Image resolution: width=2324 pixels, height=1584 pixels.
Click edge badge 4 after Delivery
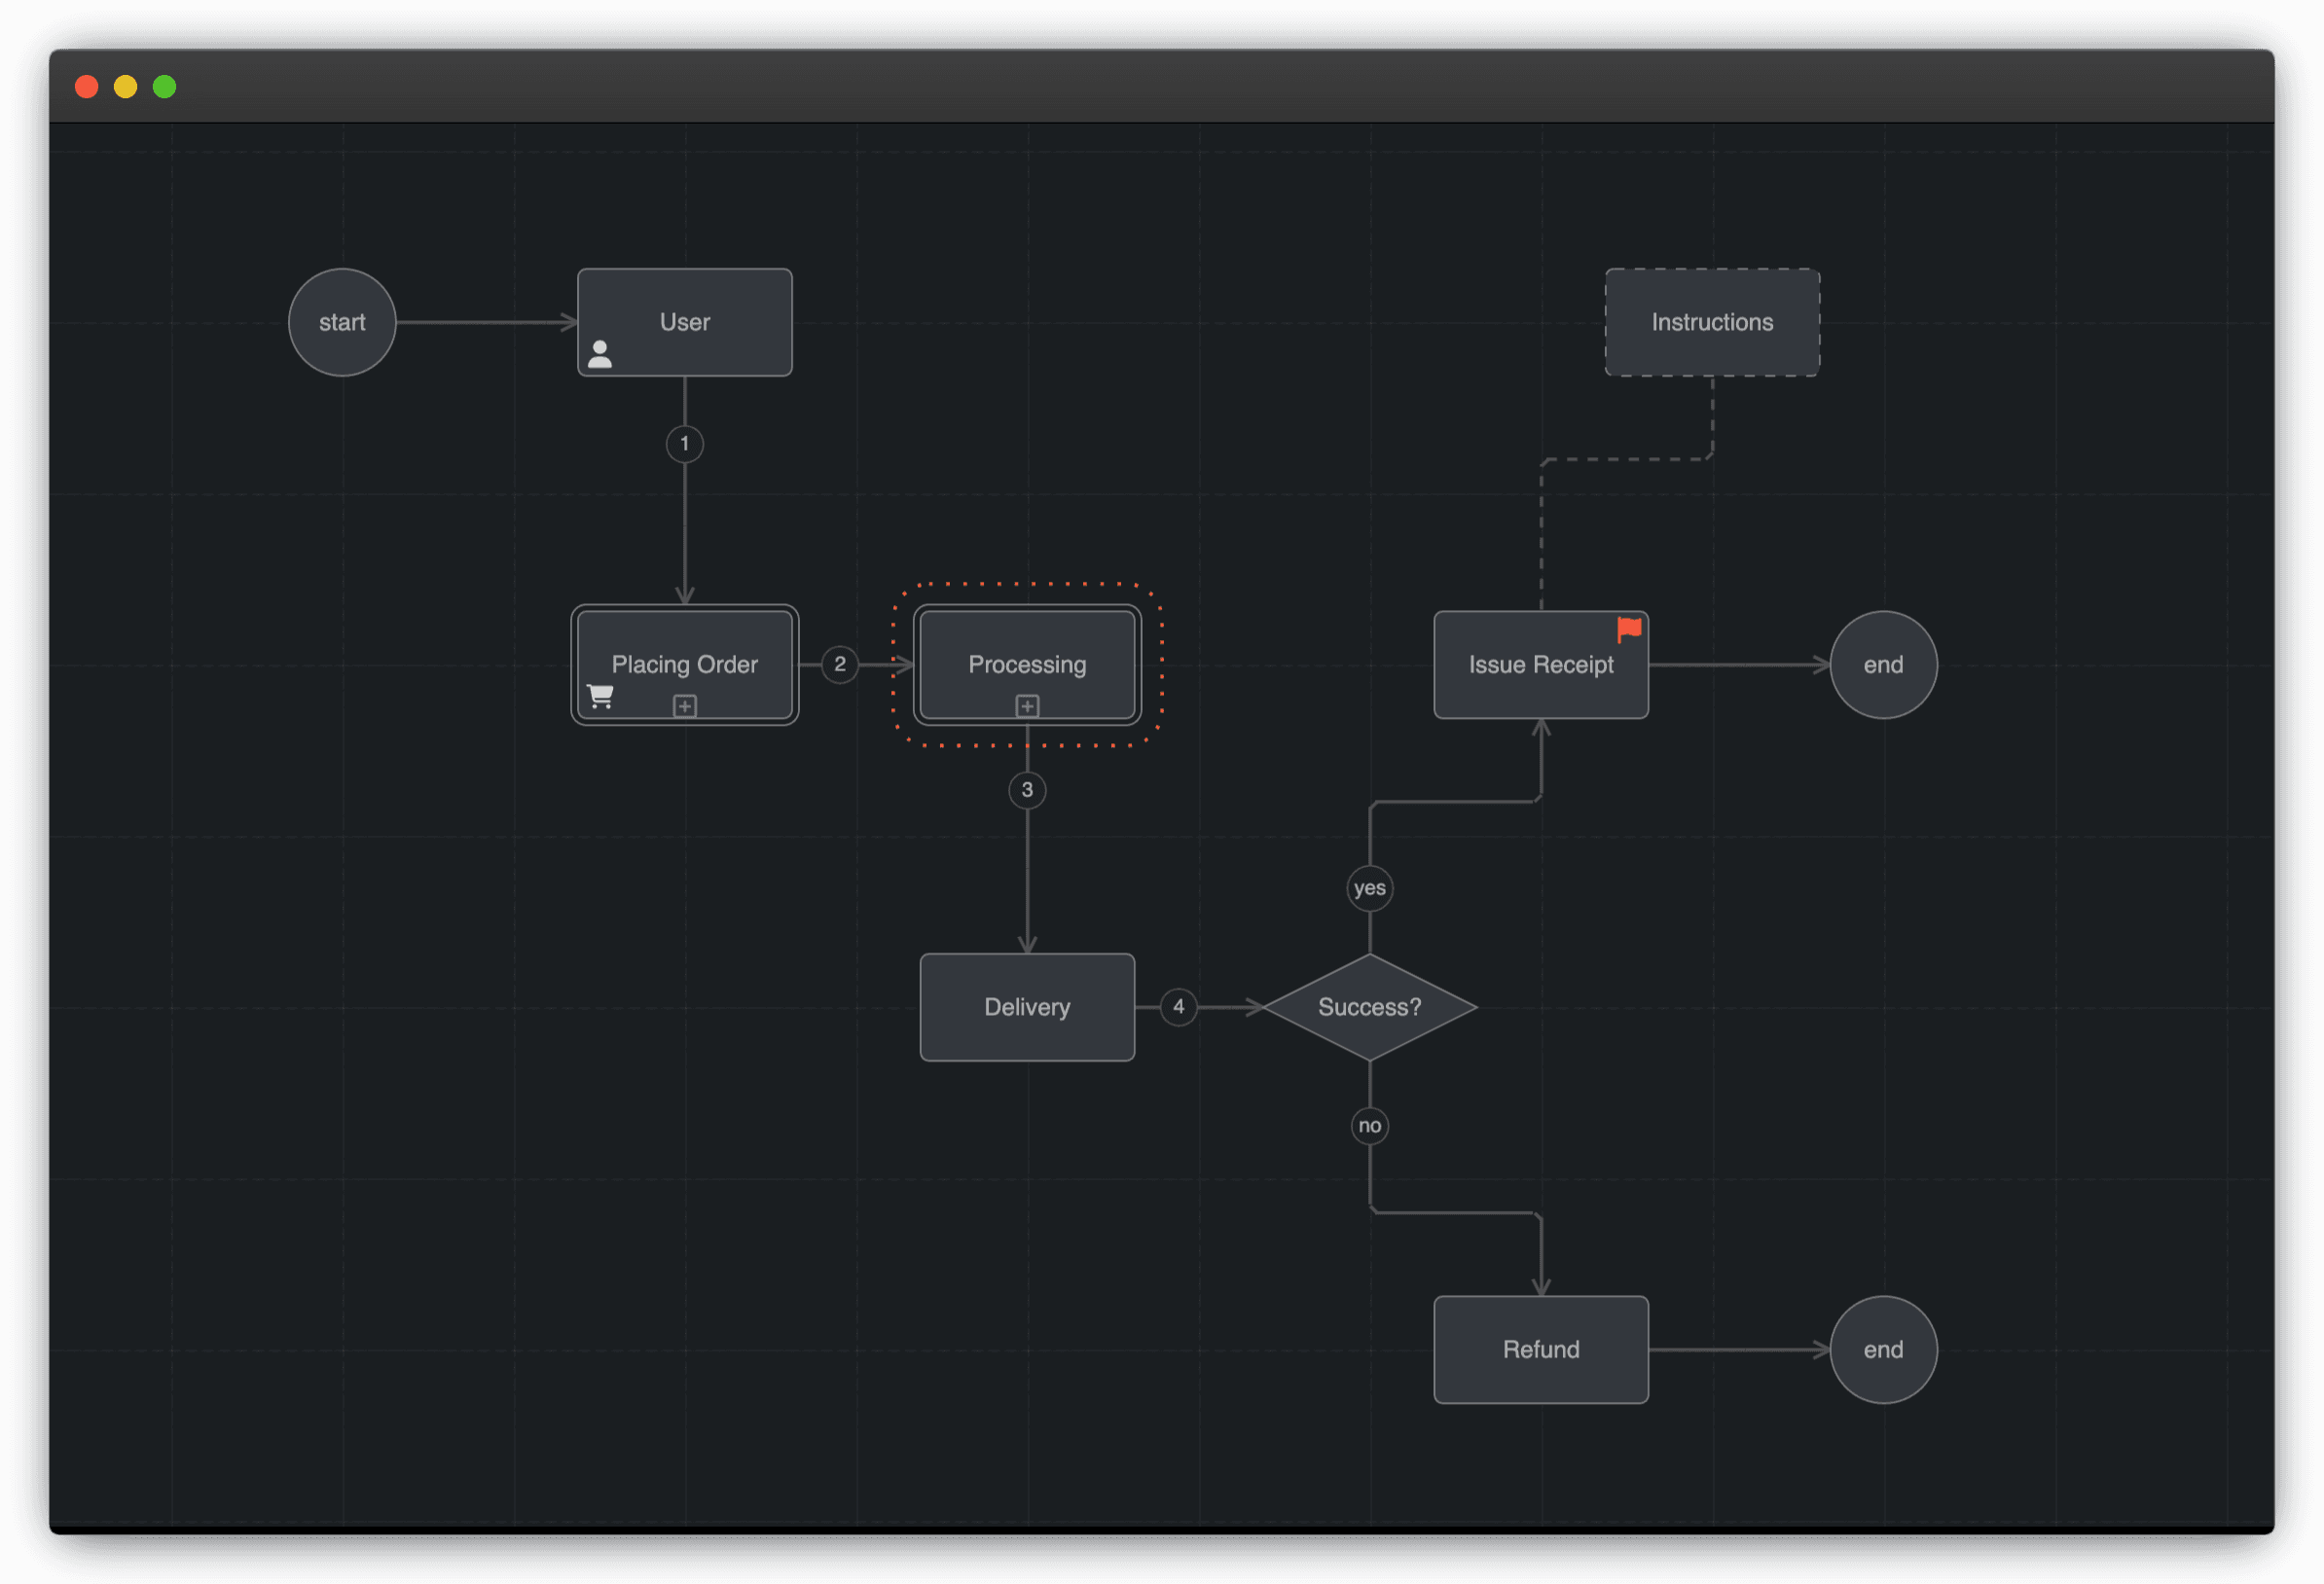(1180, 1007)
